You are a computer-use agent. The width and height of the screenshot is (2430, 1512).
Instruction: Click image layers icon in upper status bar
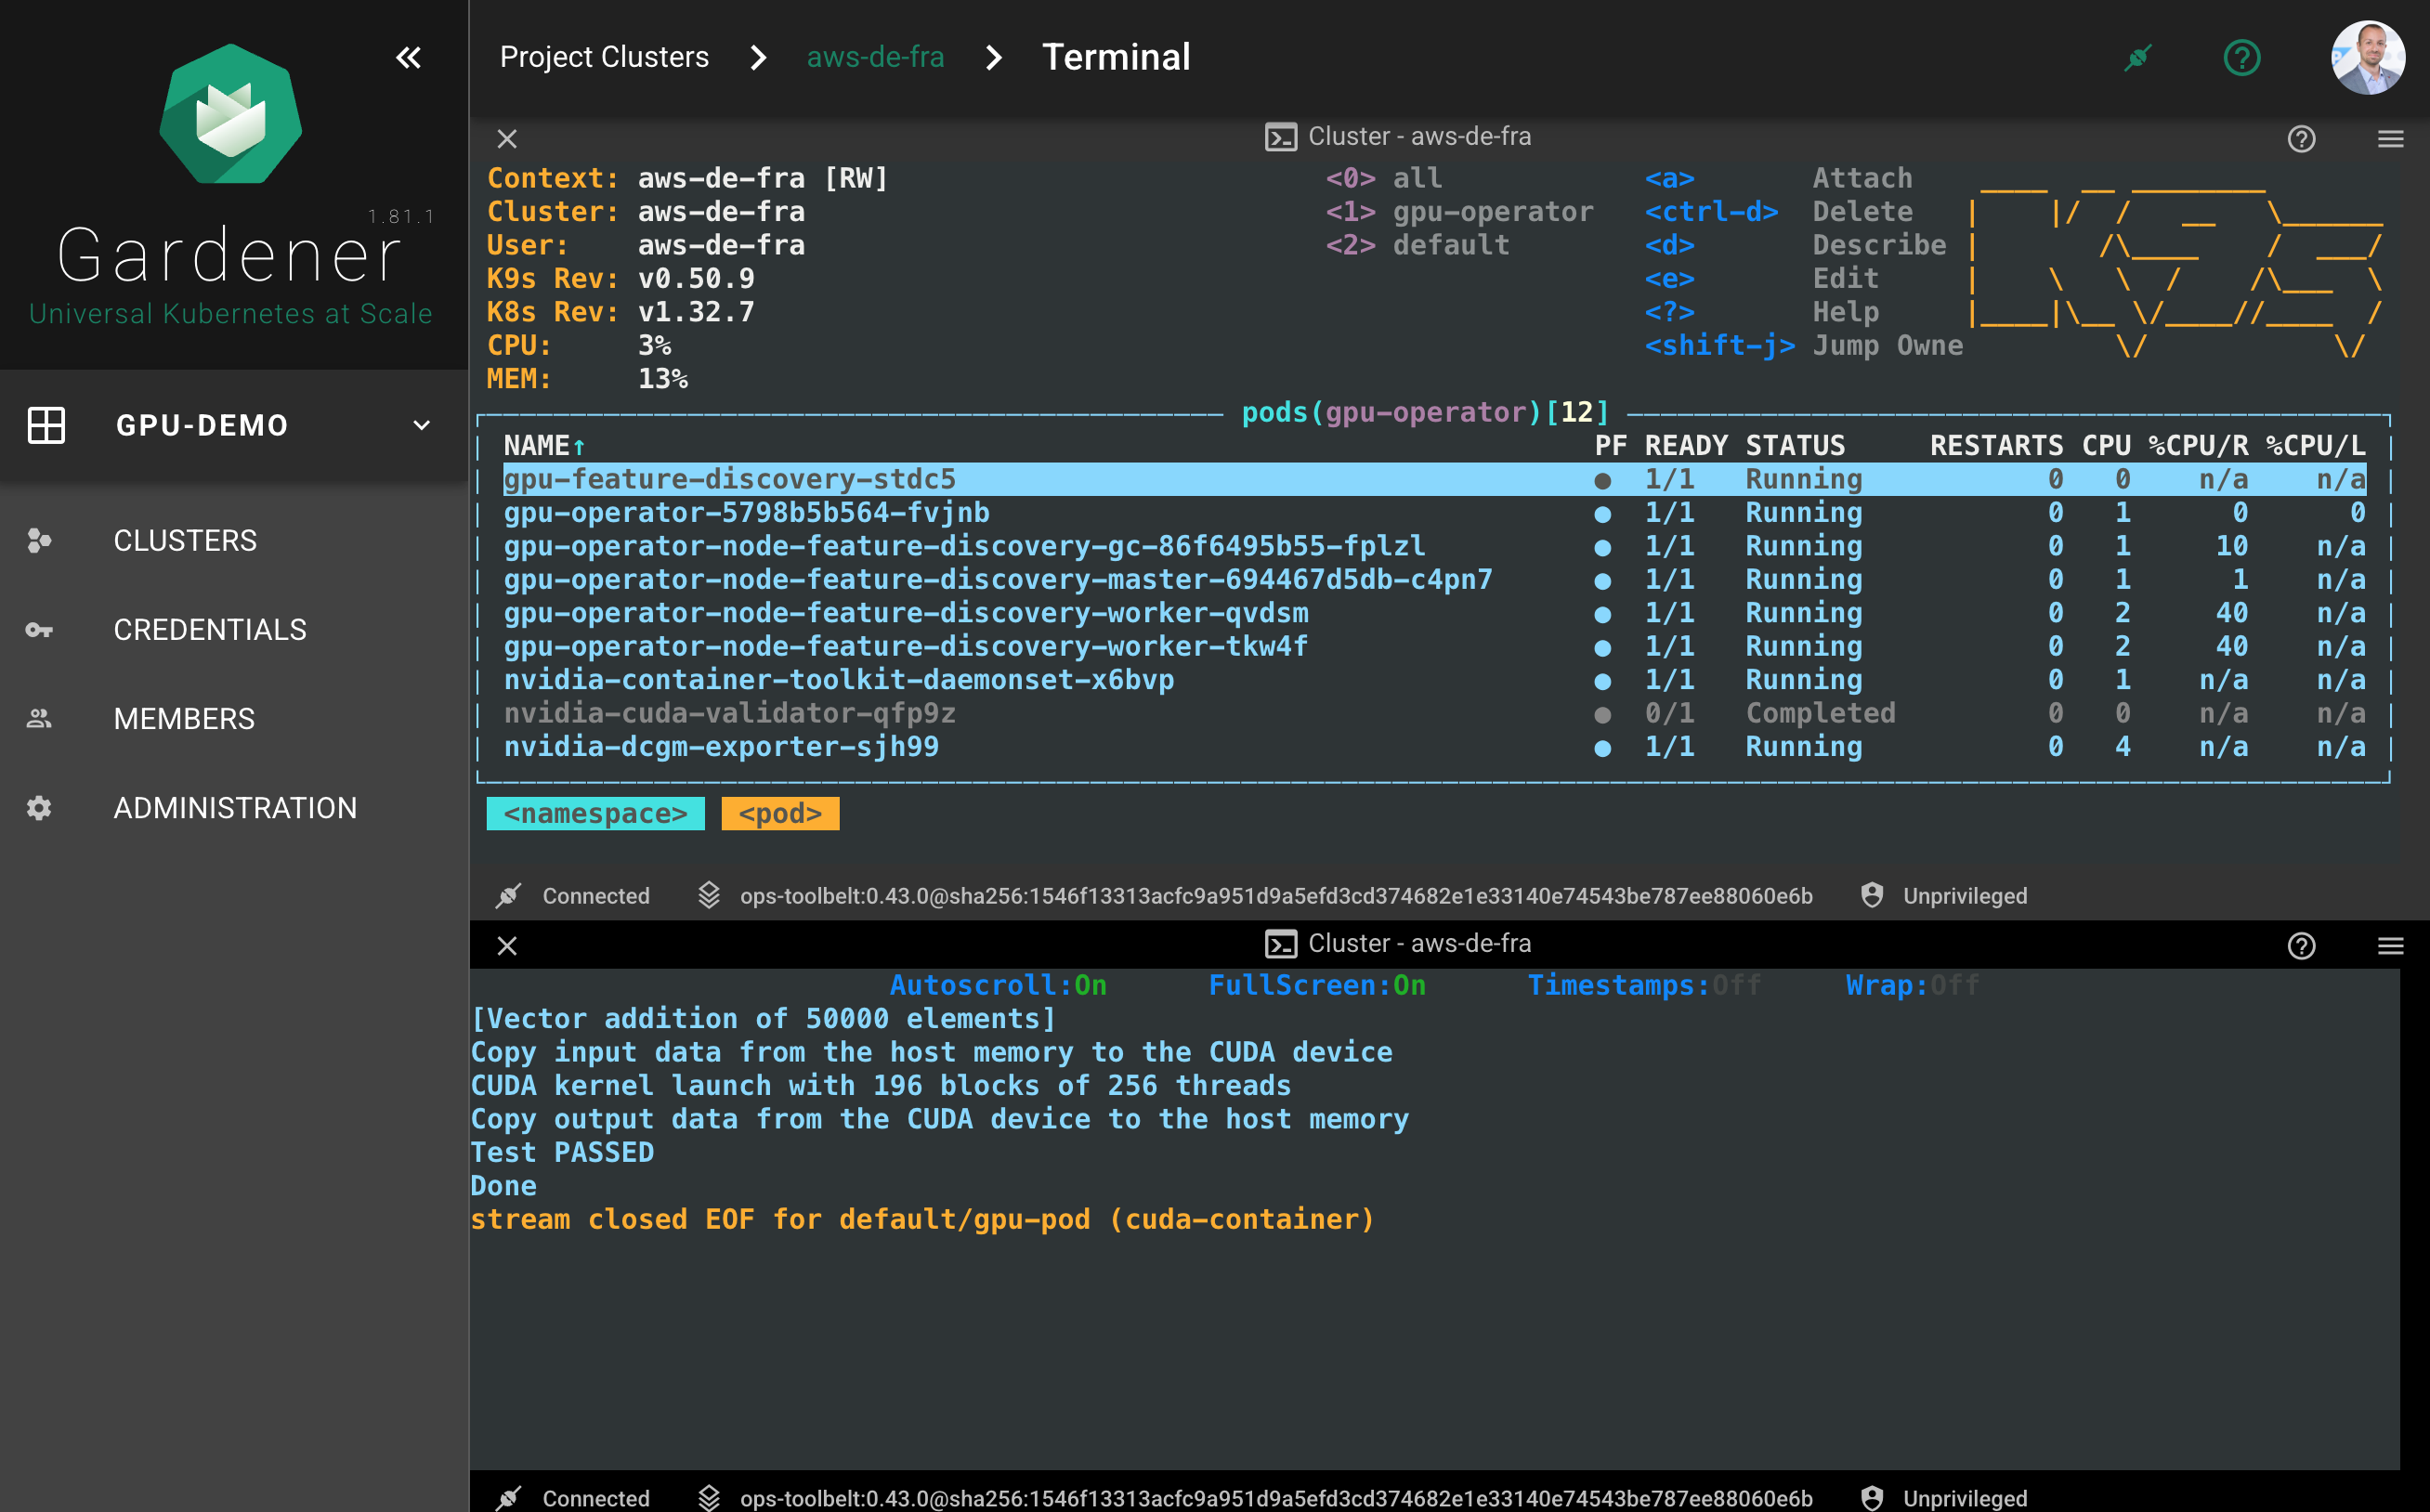click(709, 896)
